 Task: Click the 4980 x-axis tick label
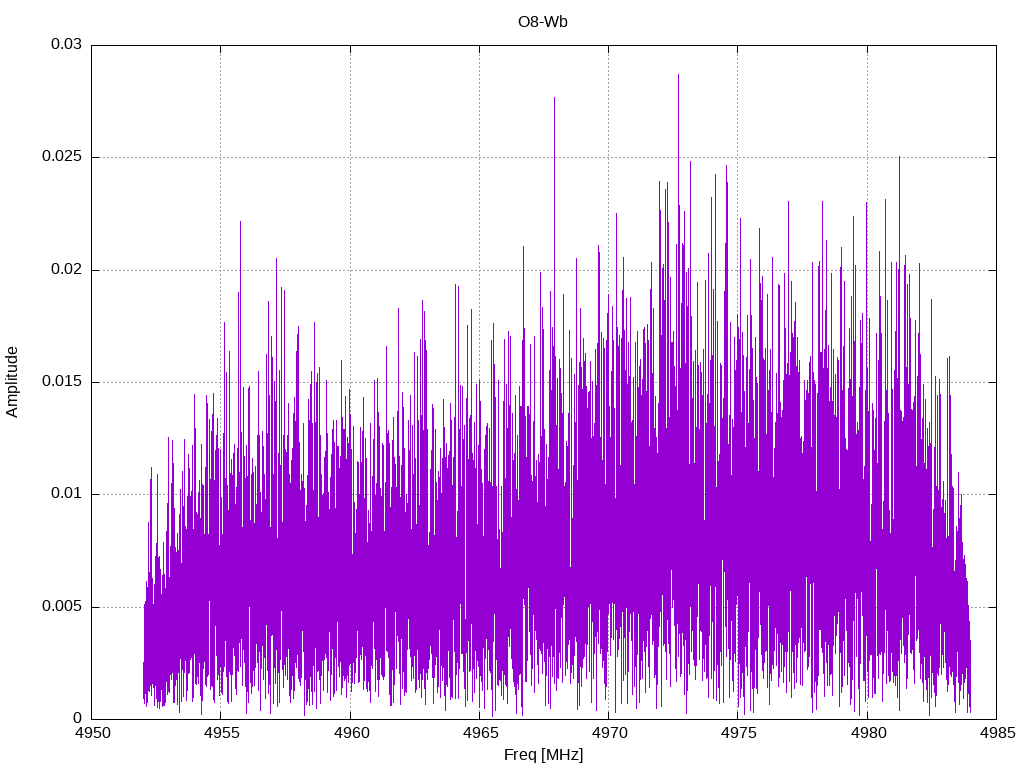pyautogui.click(x=867, y=733)
